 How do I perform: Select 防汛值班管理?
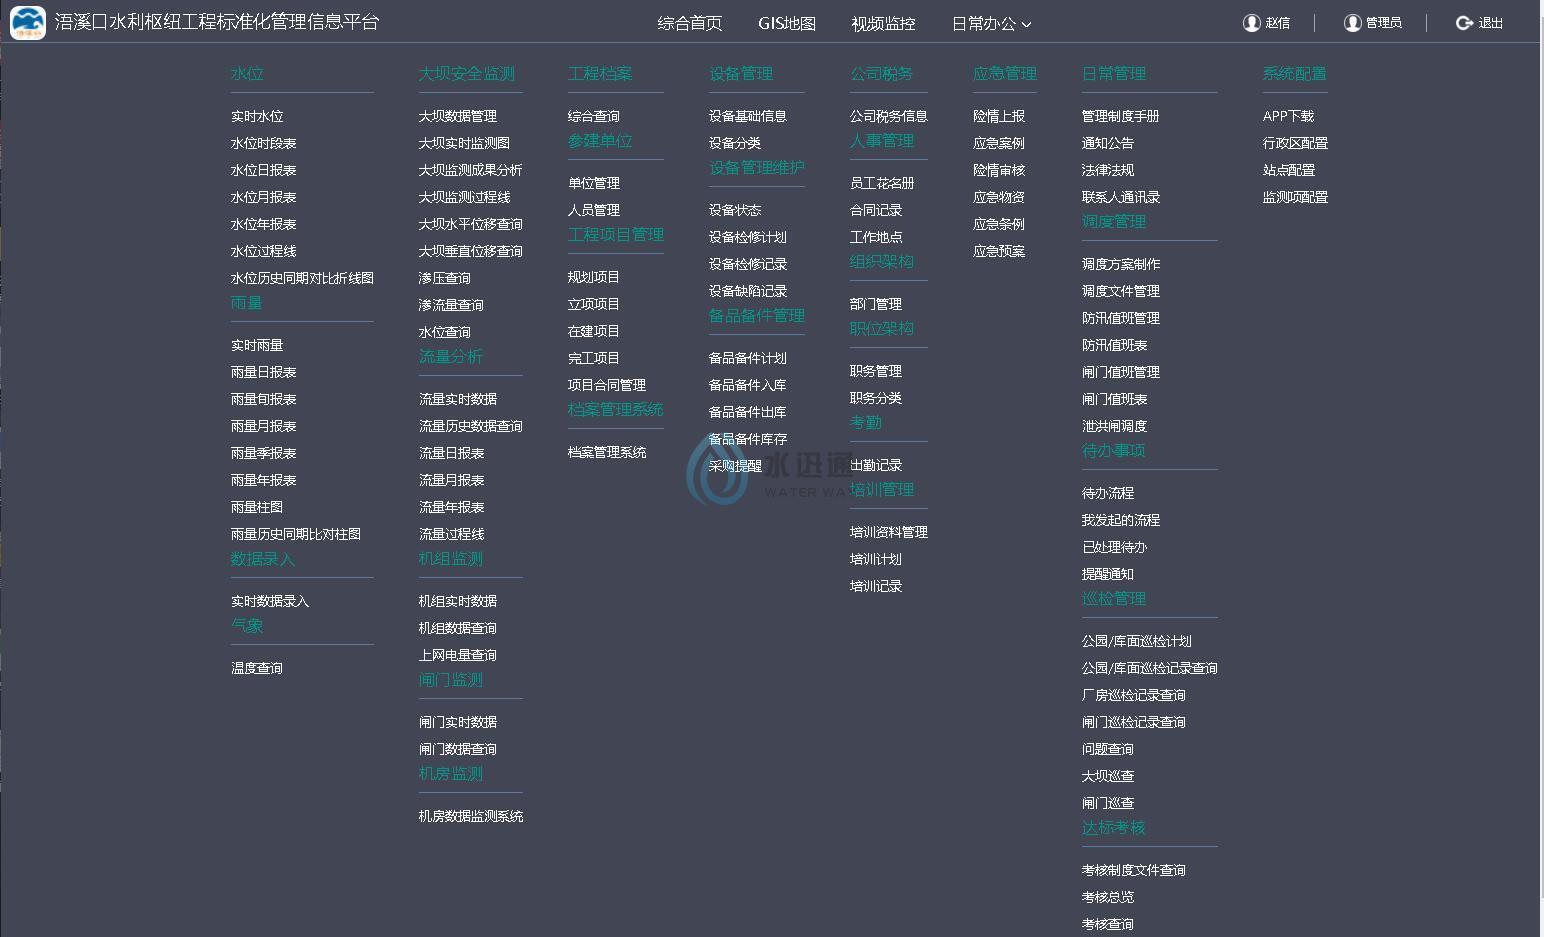pos(1121,318)
